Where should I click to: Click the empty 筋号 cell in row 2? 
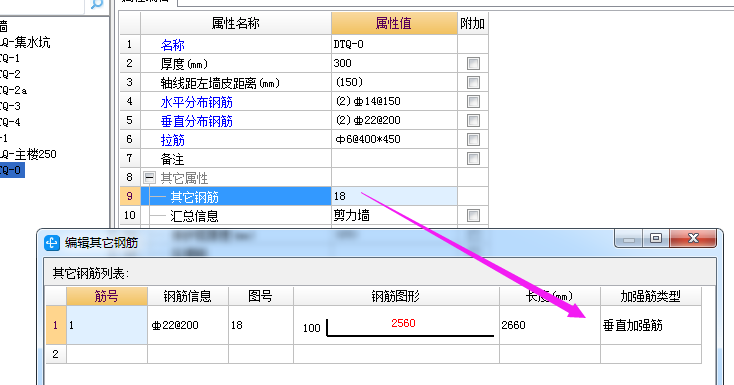107,354
